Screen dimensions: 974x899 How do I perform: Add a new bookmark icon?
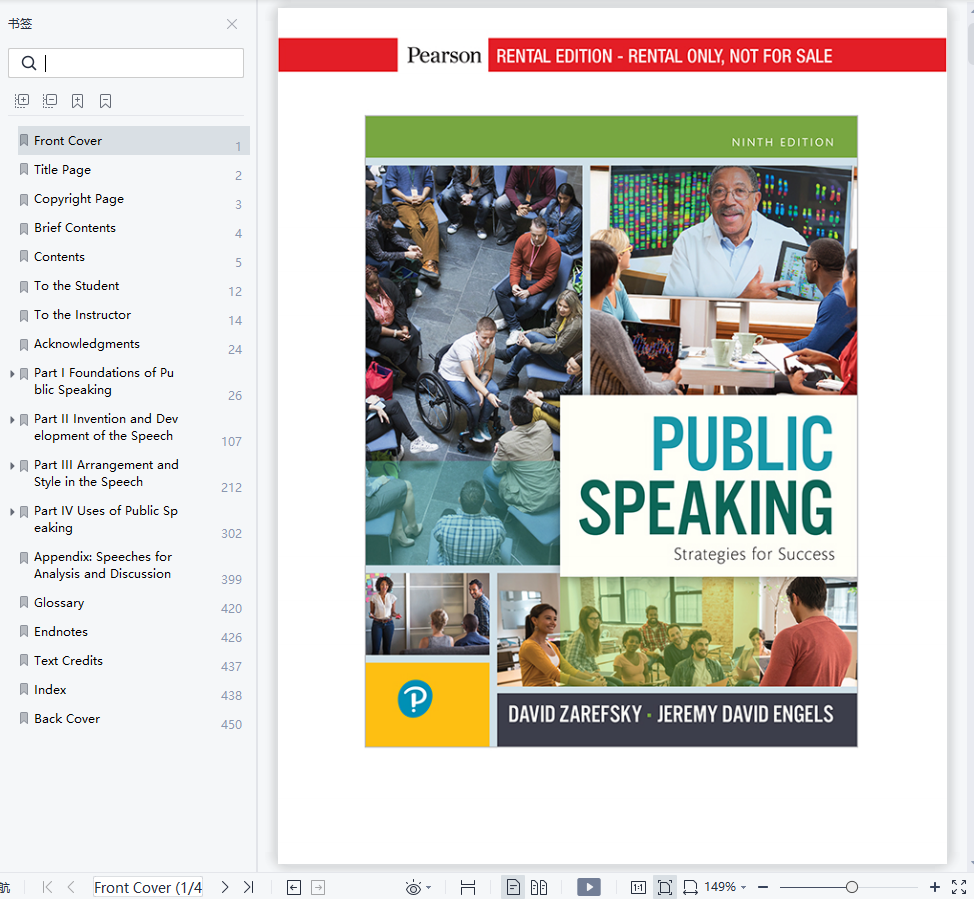point(77,101)
